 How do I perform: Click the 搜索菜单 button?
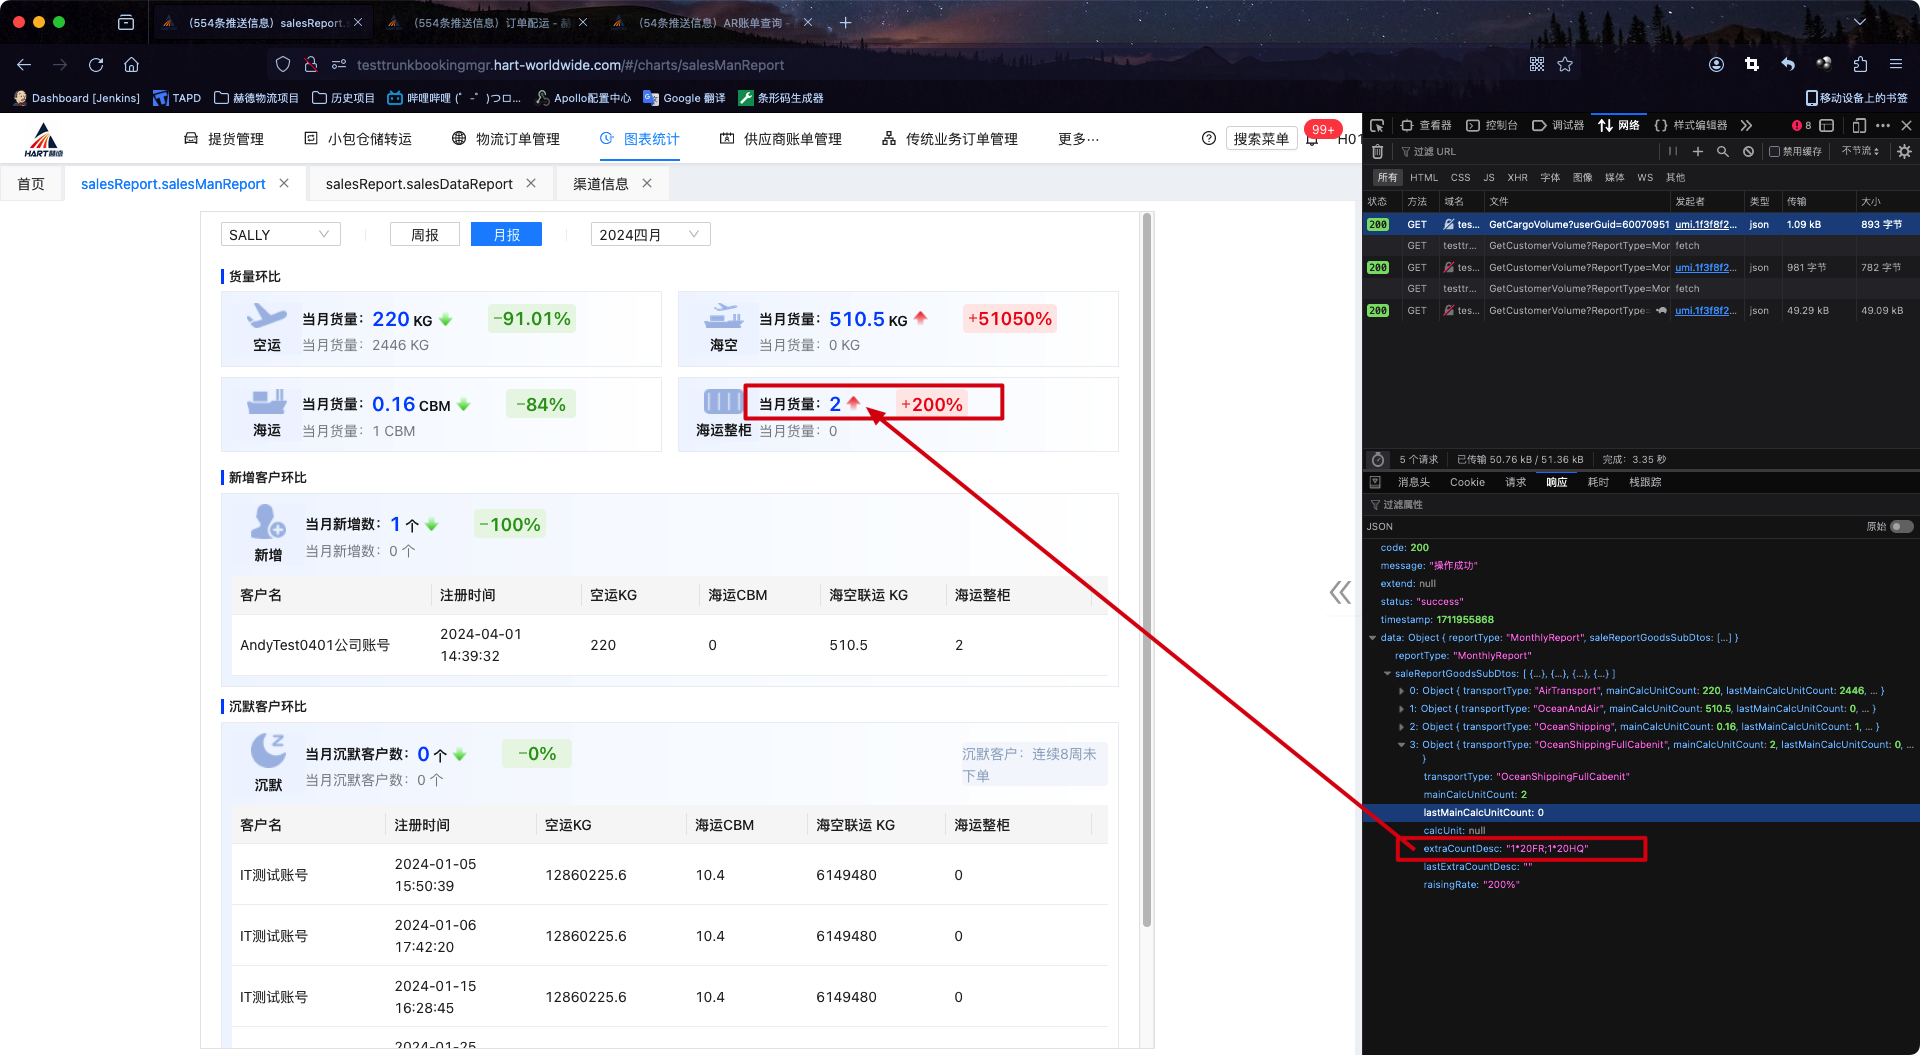pyautogui.click(x=1260, y=139)
